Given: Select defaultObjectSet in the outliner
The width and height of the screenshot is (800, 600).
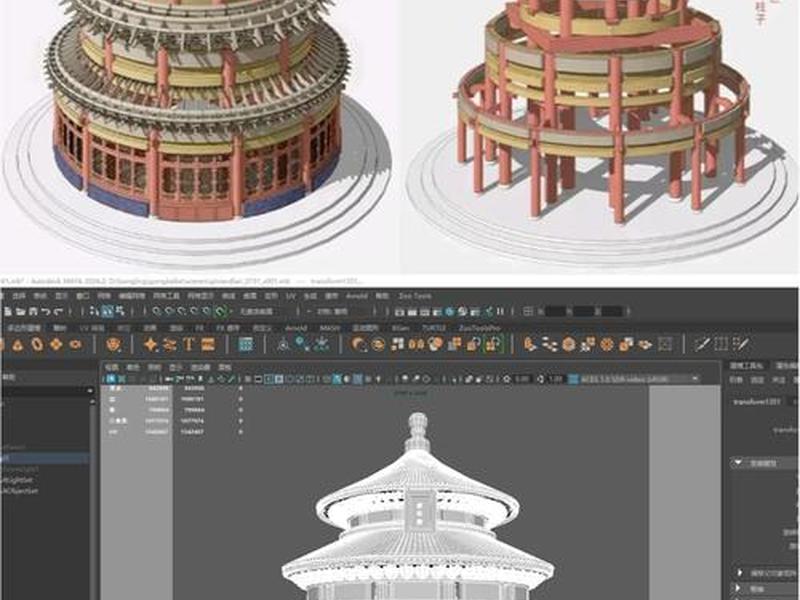Looking at the screenshot, I should (19, 491).
